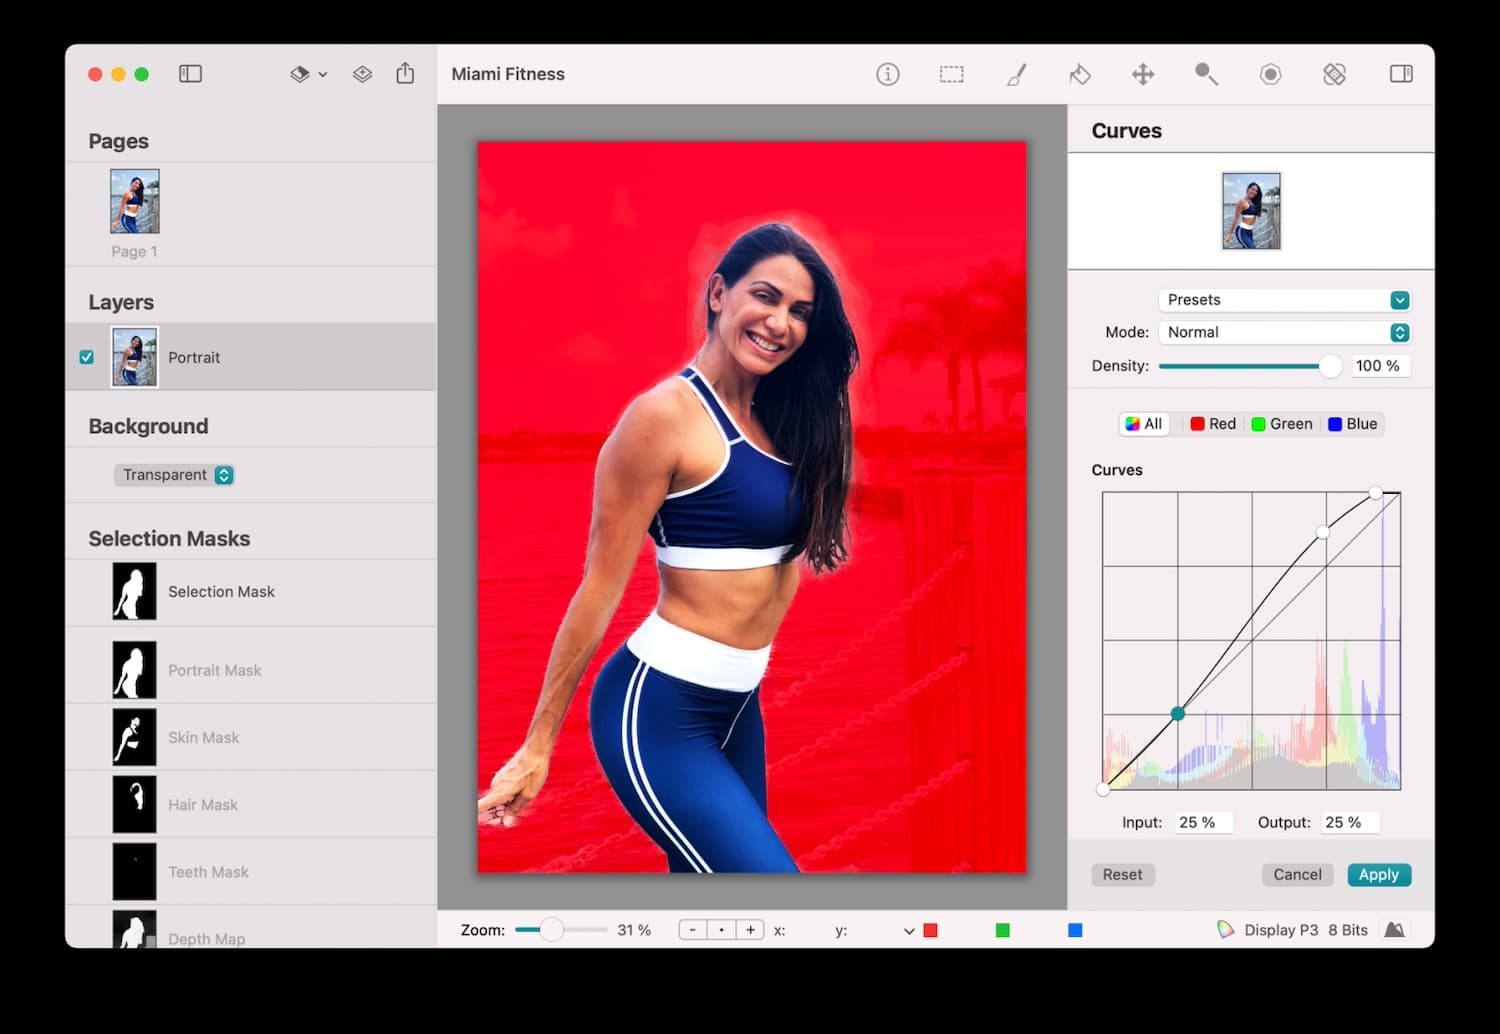Click the Apply button
1500x1034 pixels.
[x=1379, y=875]
